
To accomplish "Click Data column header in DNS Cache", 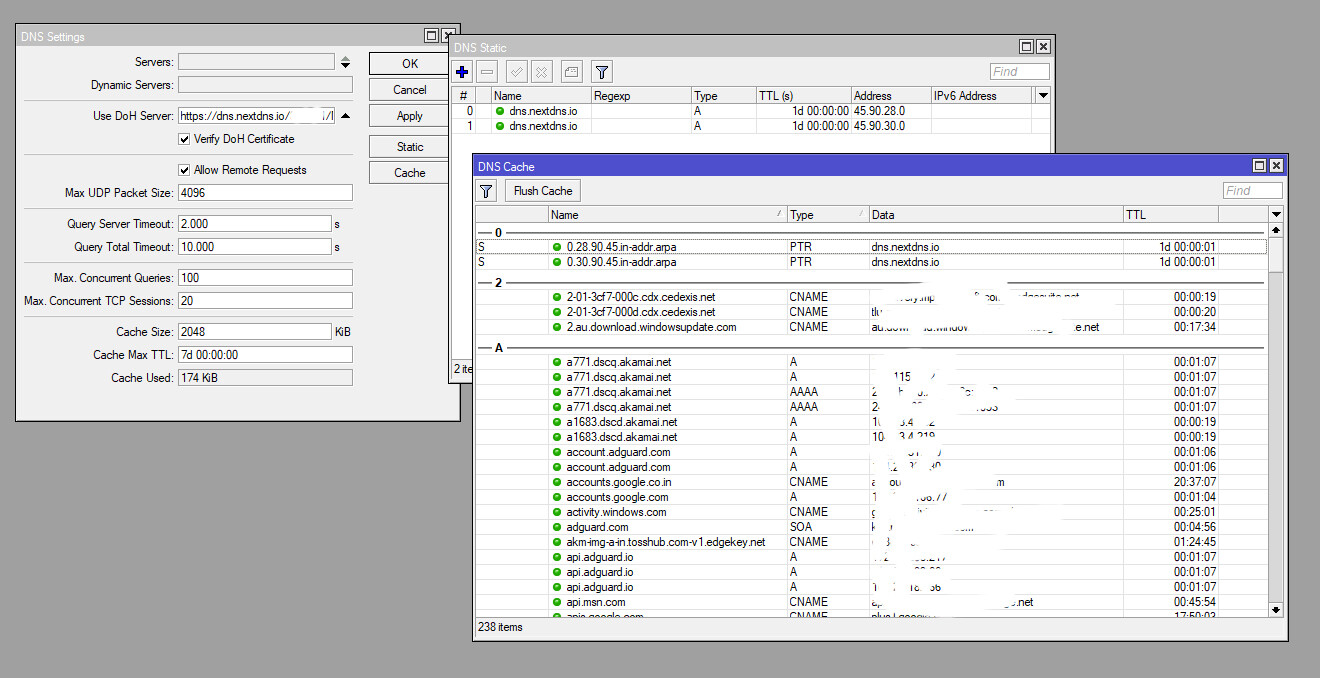I will (x=997, y=215).
